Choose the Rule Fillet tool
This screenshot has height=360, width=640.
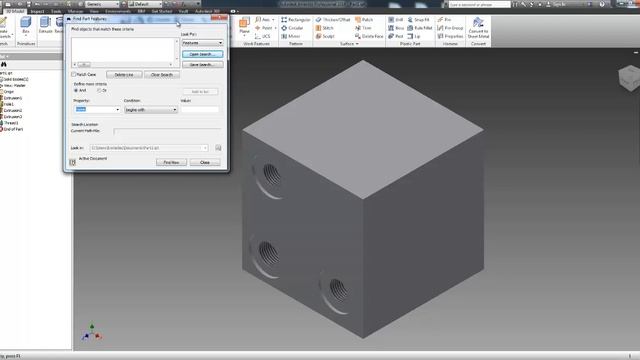pos(420,28)
